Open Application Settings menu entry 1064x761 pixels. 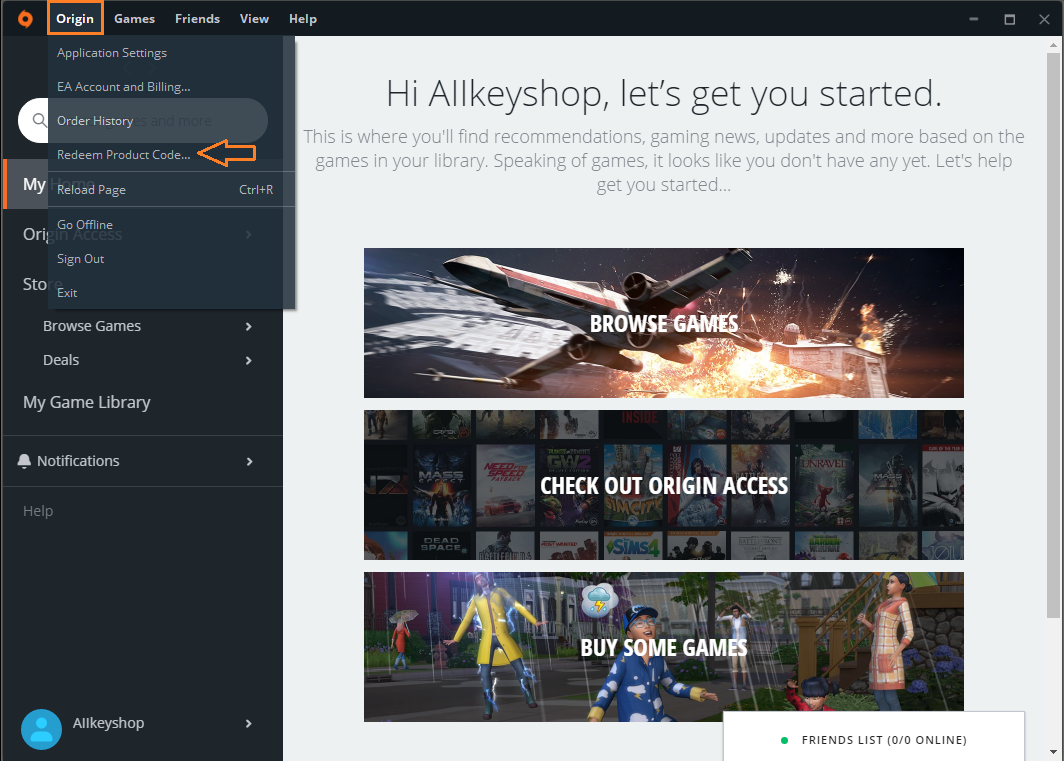point(112,53)
